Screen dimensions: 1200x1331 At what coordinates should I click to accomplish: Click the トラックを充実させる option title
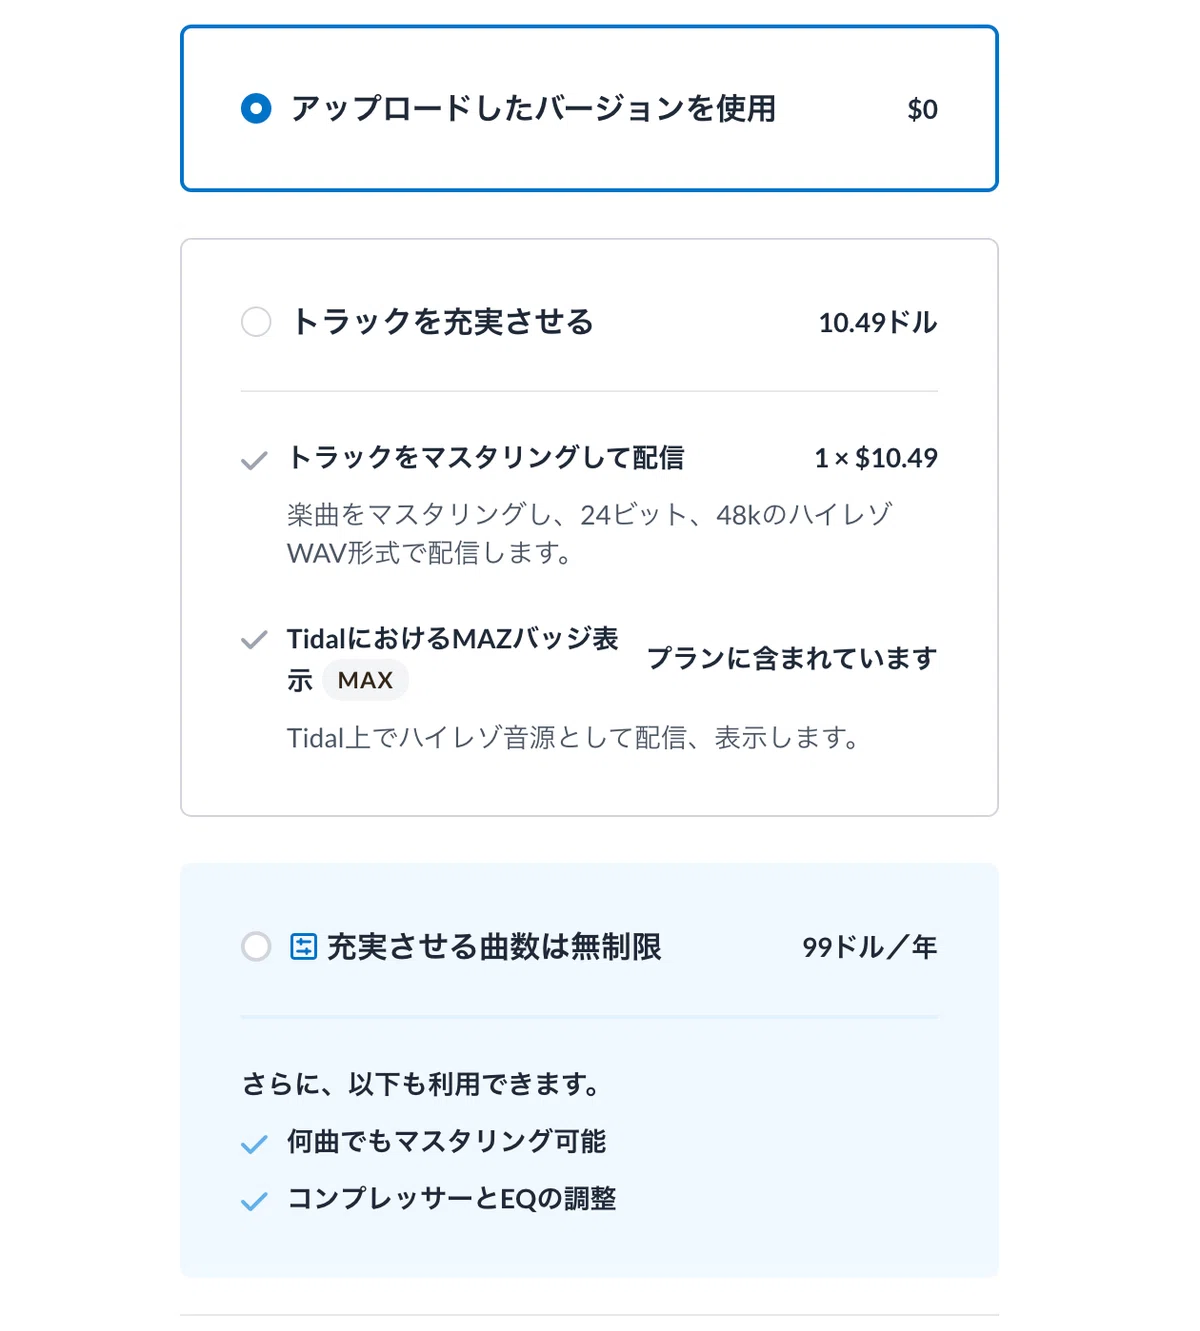coord(442,322)
